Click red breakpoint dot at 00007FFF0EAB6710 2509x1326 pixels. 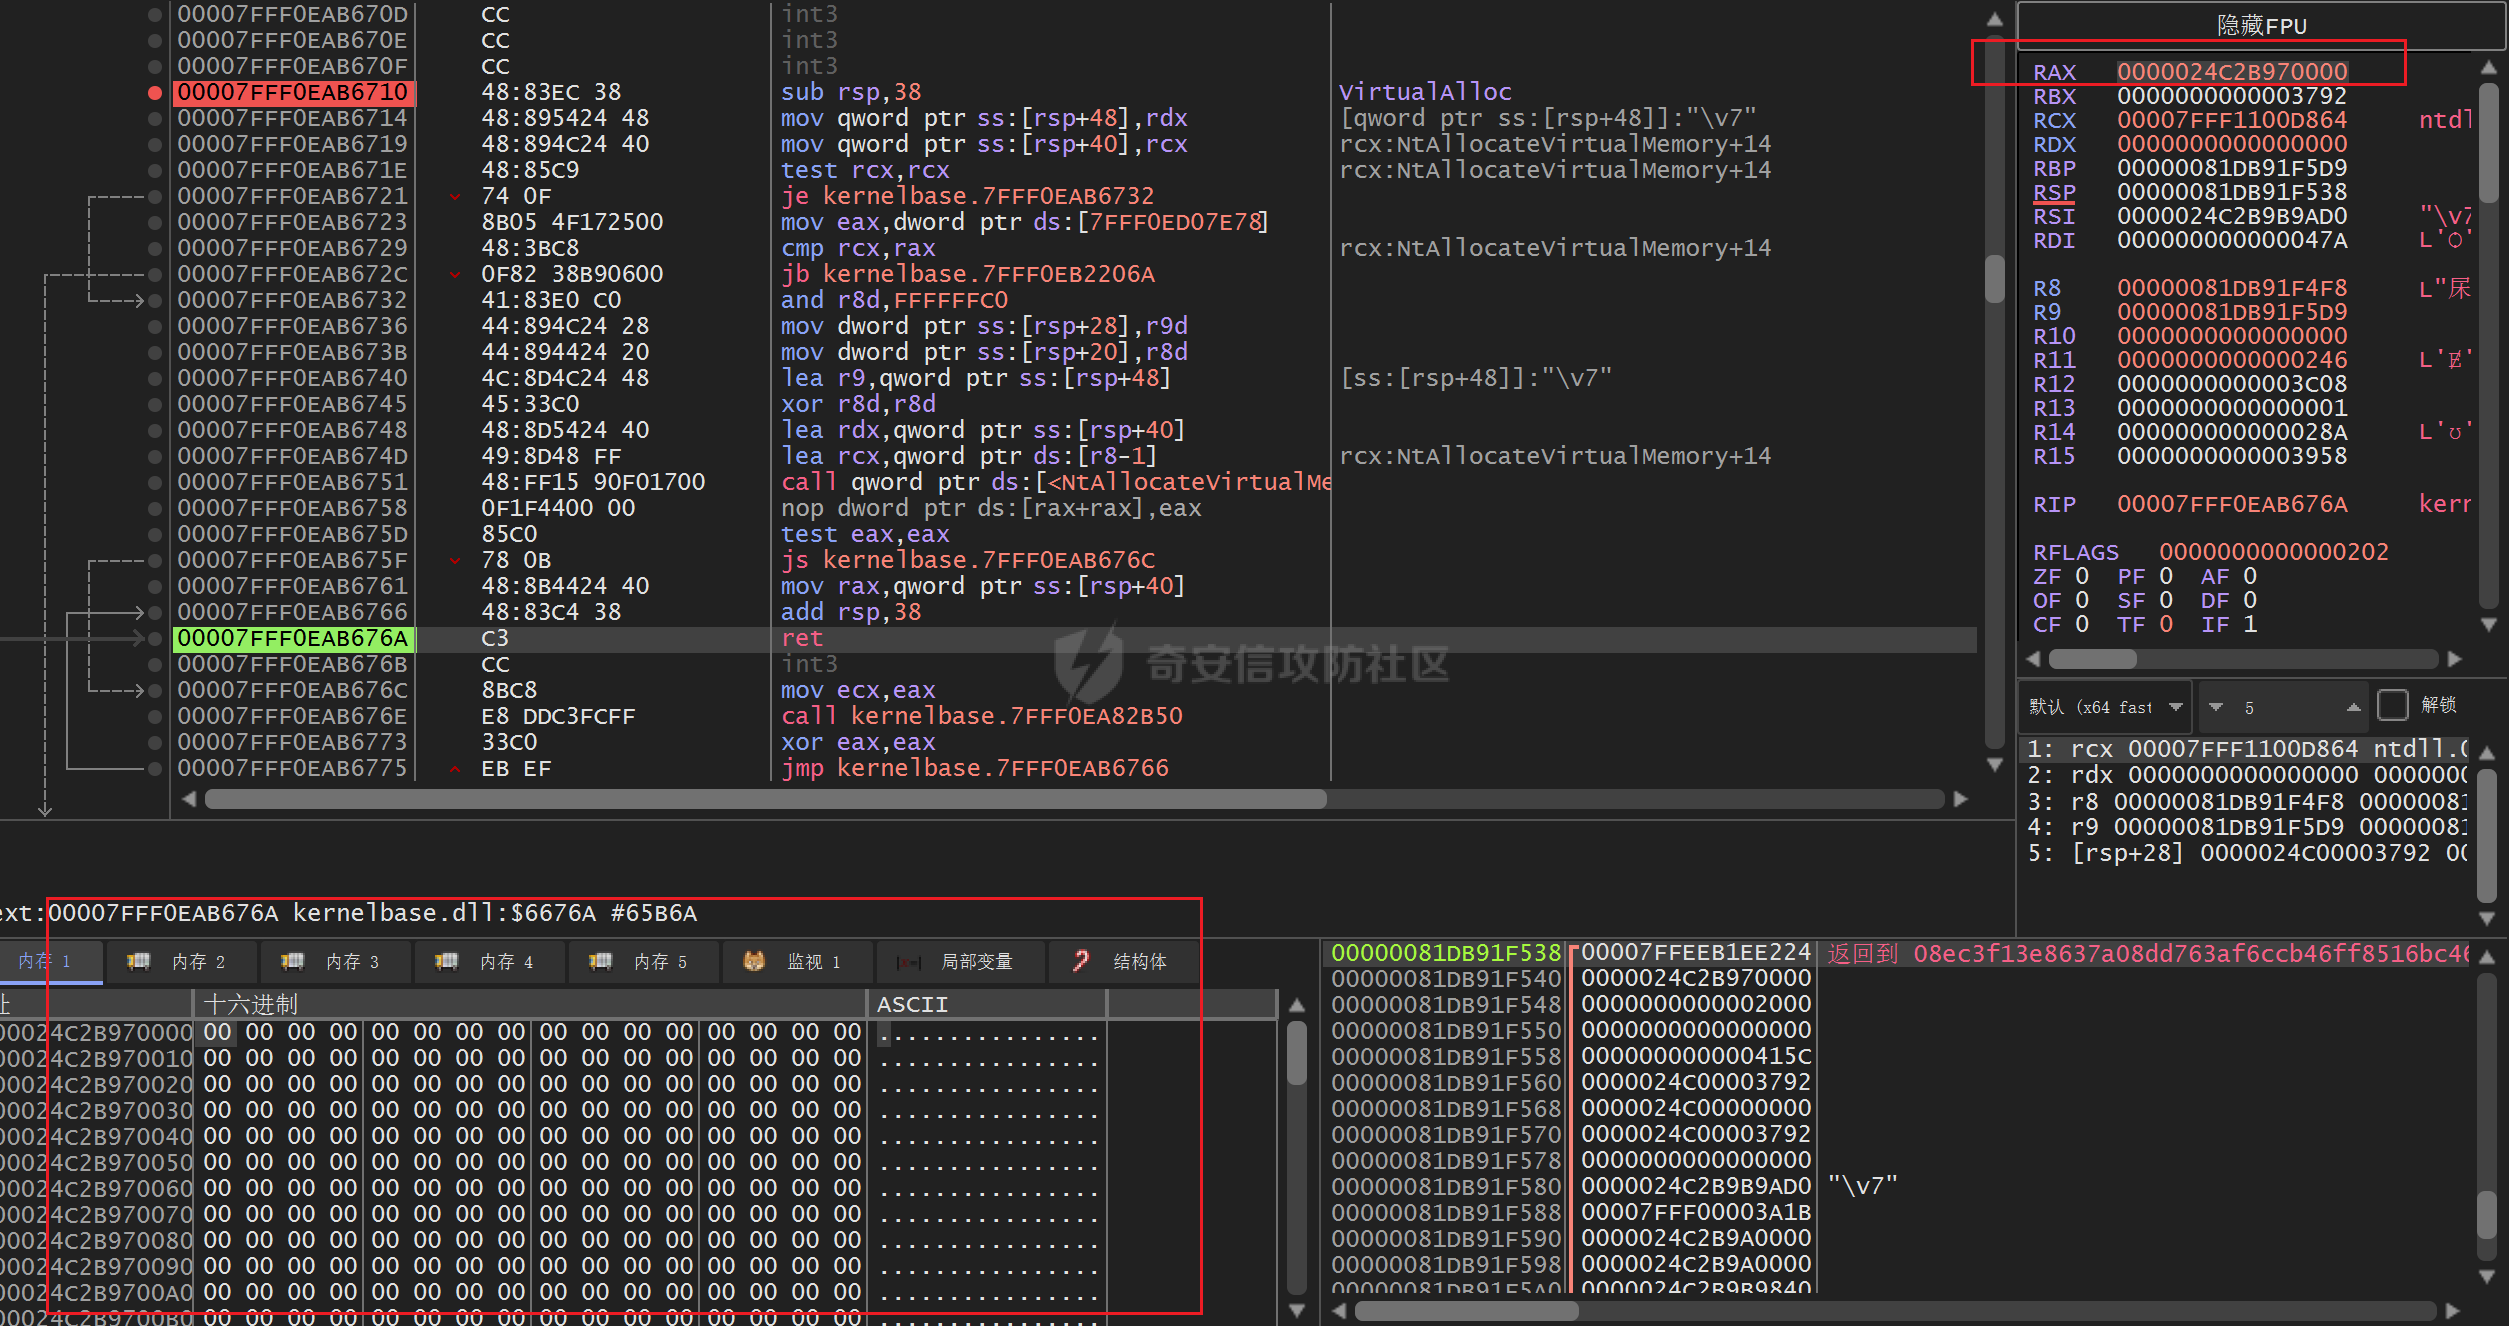click(154, 93)
